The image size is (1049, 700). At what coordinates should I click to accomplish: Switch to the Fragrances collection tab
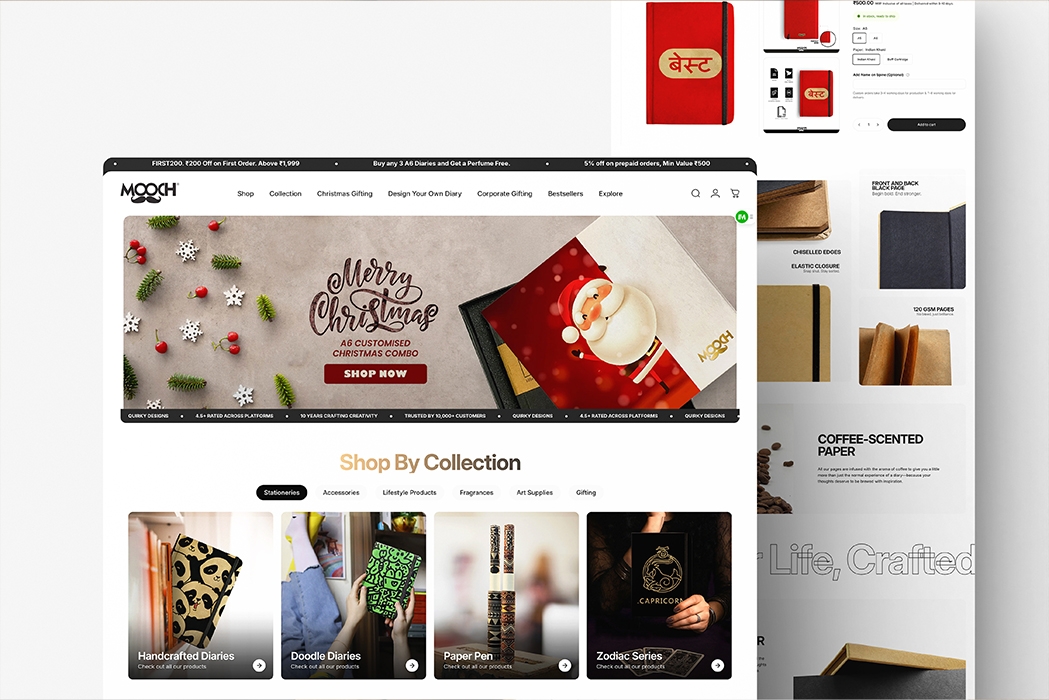tap(476, 493)
